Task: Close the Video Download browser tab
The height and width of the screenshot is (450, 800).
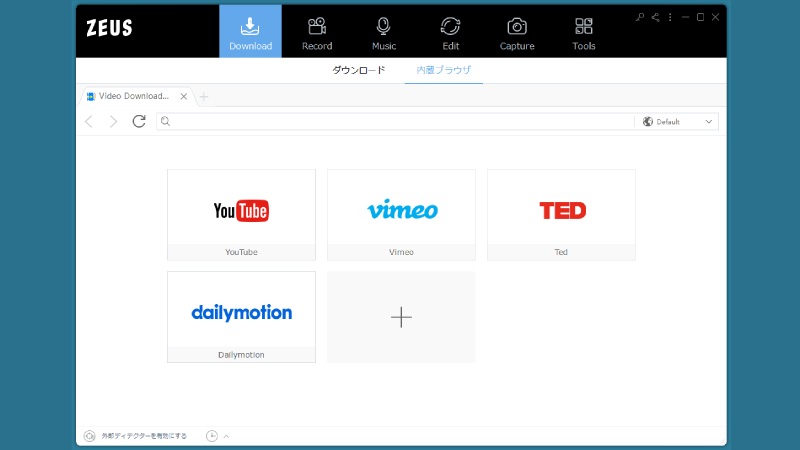Action: [x=183, y=97]
